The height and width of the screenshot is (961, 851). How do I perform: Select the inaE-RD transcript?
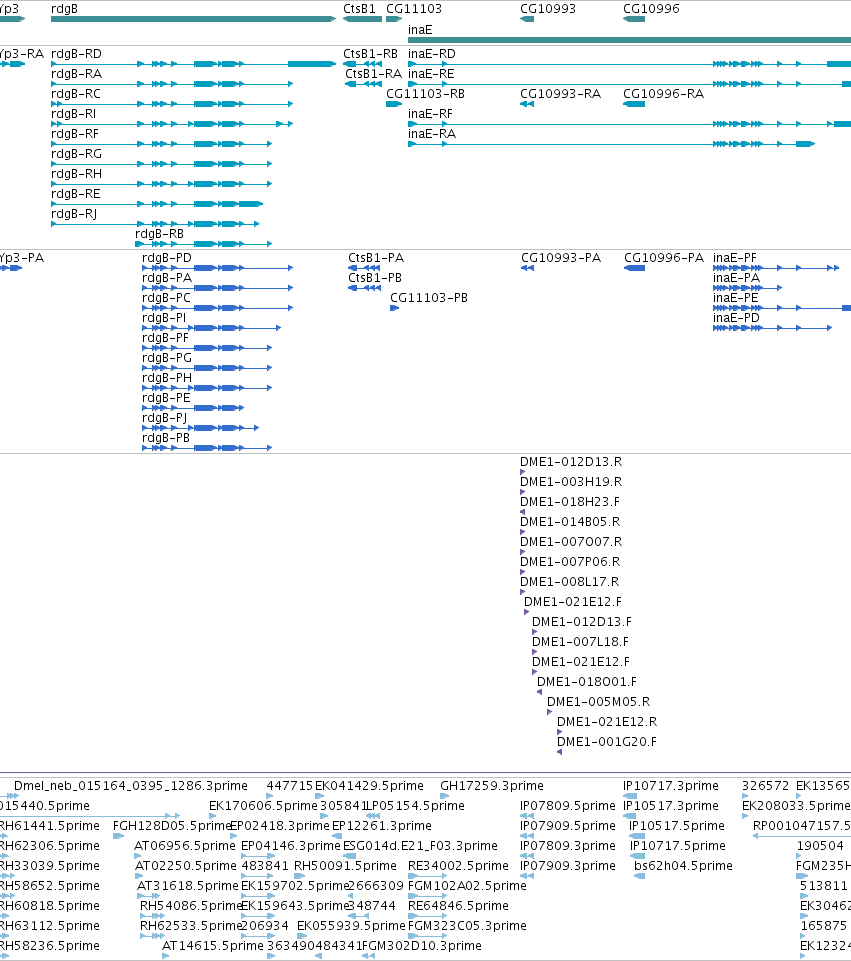629,64
